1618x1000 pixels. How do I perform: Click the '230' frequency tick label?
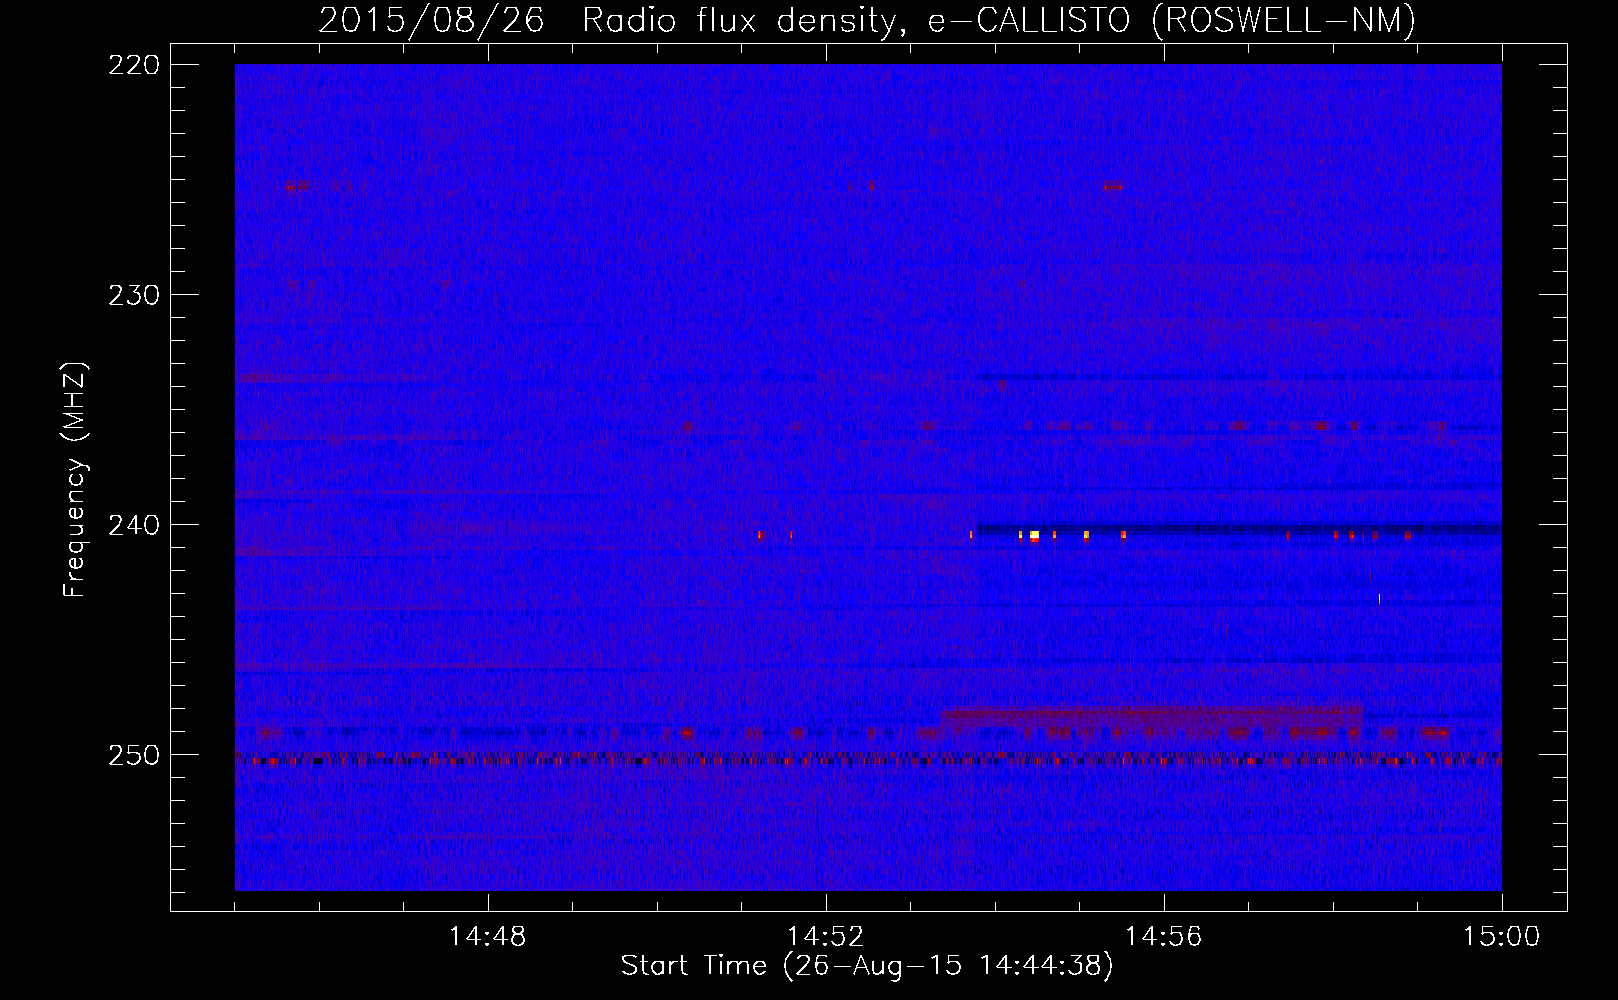[x=133, y=295]
